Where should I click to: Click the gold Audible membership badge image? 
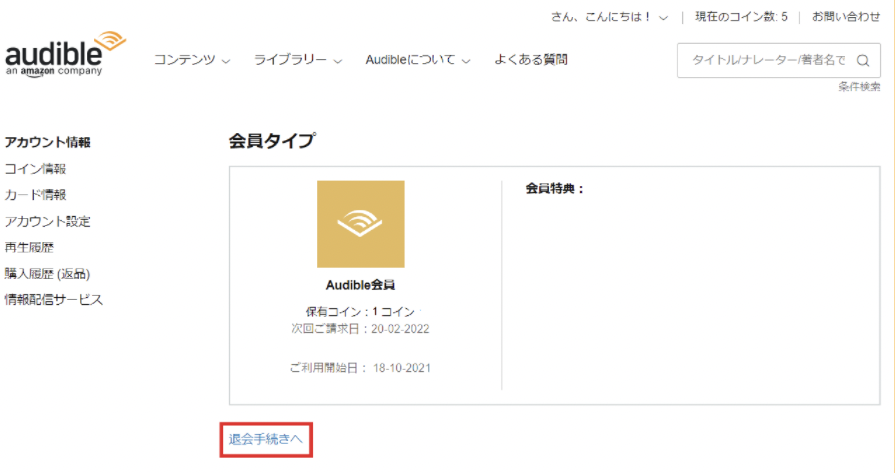(x=361, y=224)
